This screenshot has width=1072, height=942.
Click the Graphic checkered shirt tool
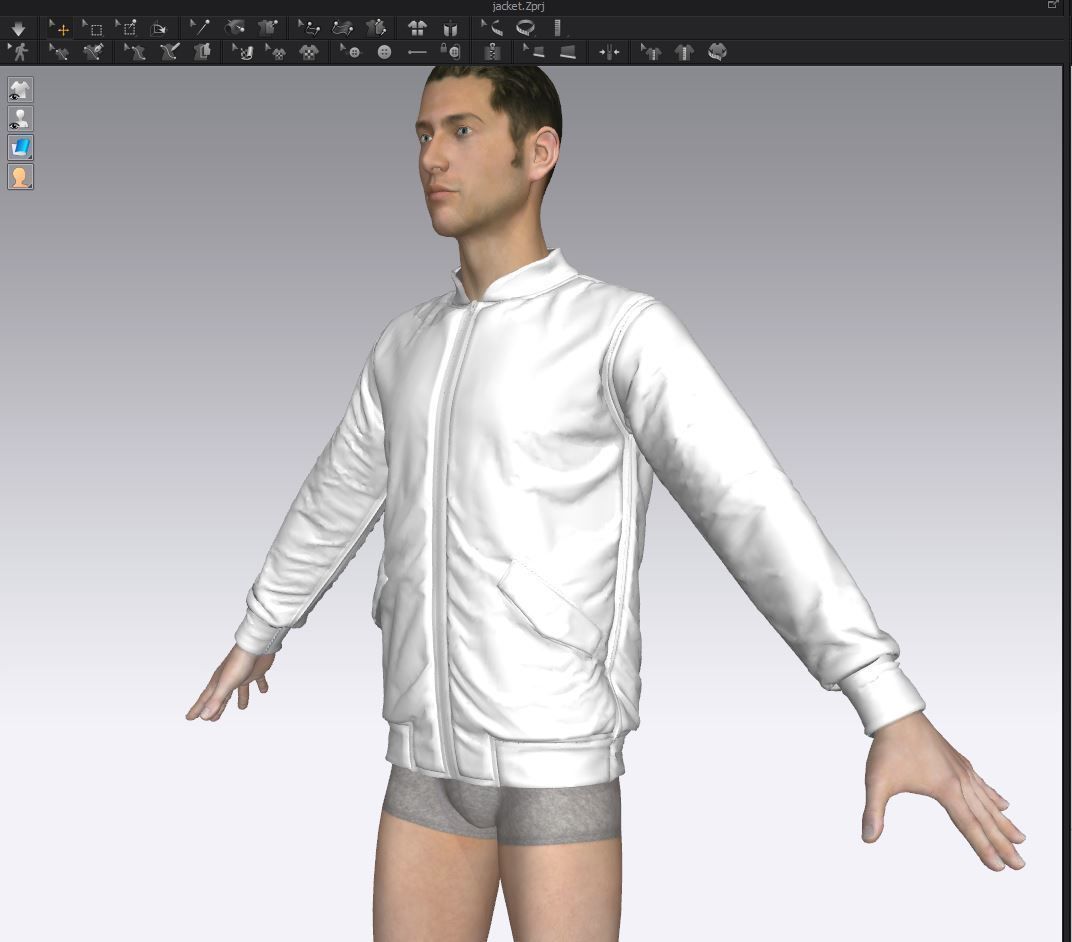(309, 52)
